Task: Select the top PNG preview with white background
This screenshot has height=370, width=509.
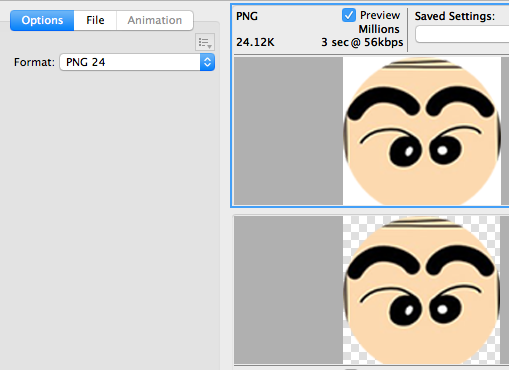Action: (372, 131)
